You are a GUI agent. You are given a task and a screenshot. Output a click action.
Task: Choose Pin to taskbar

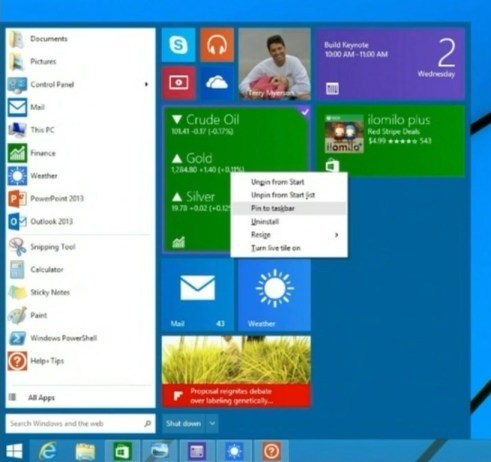click(289, 208)
